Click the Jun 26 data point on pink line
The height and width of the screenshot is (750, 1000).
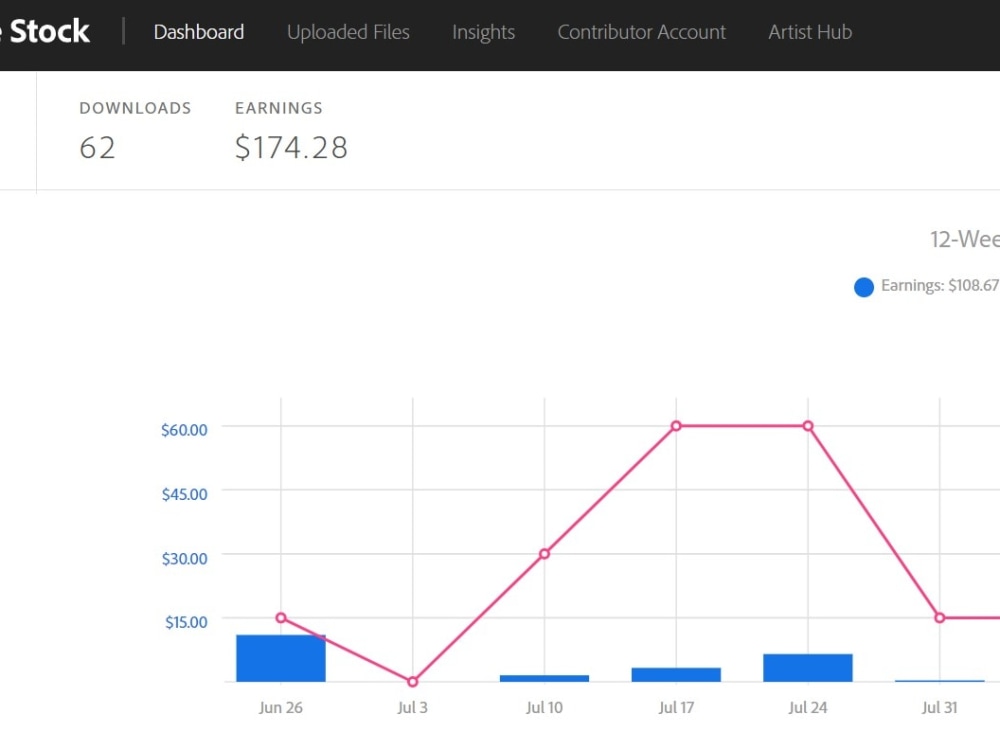281,618
